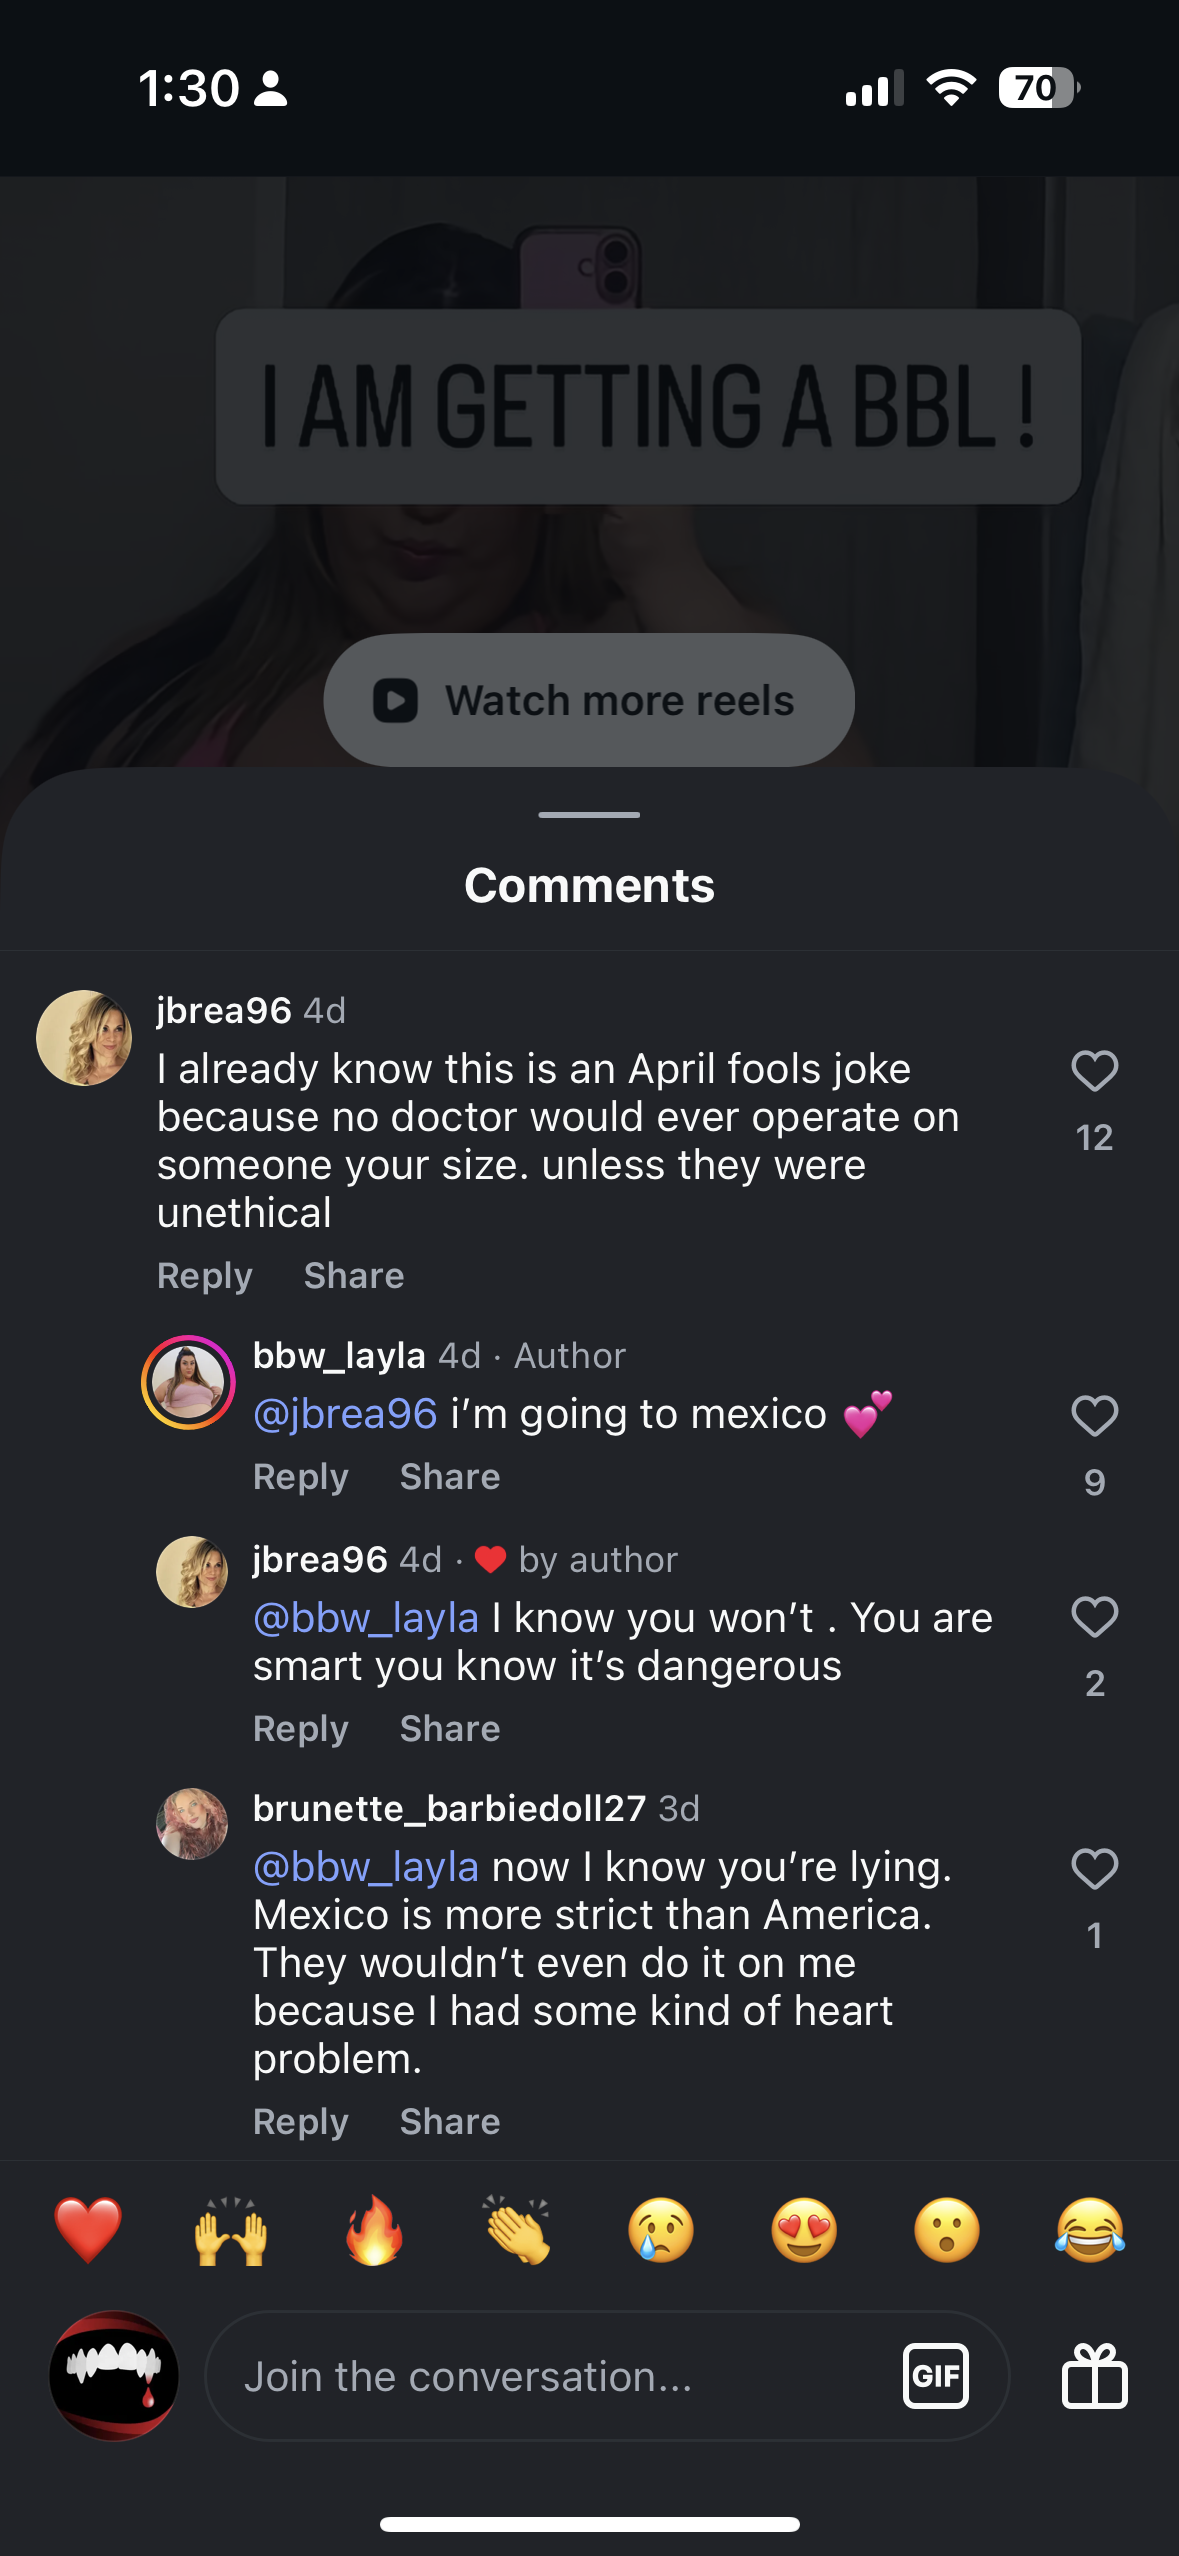1179x2556 pixels.
Task: Open brunette_barbiedoll27's profile avatar
Action: tap(192, 1824)
